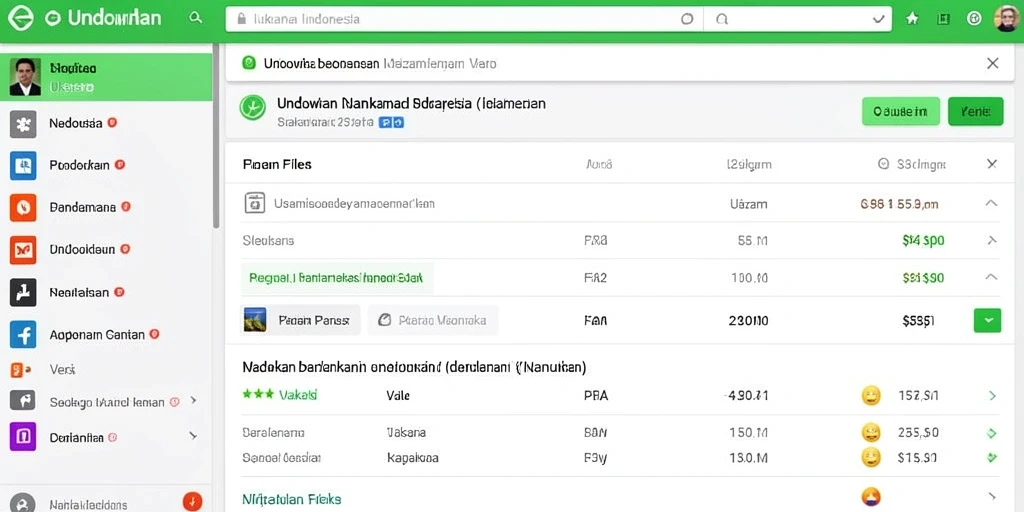This screenshot has height=512, width=1024.
Task: Expand the Vakasi row green arrow
Action: pyautogui.click(x=993, y=395)
